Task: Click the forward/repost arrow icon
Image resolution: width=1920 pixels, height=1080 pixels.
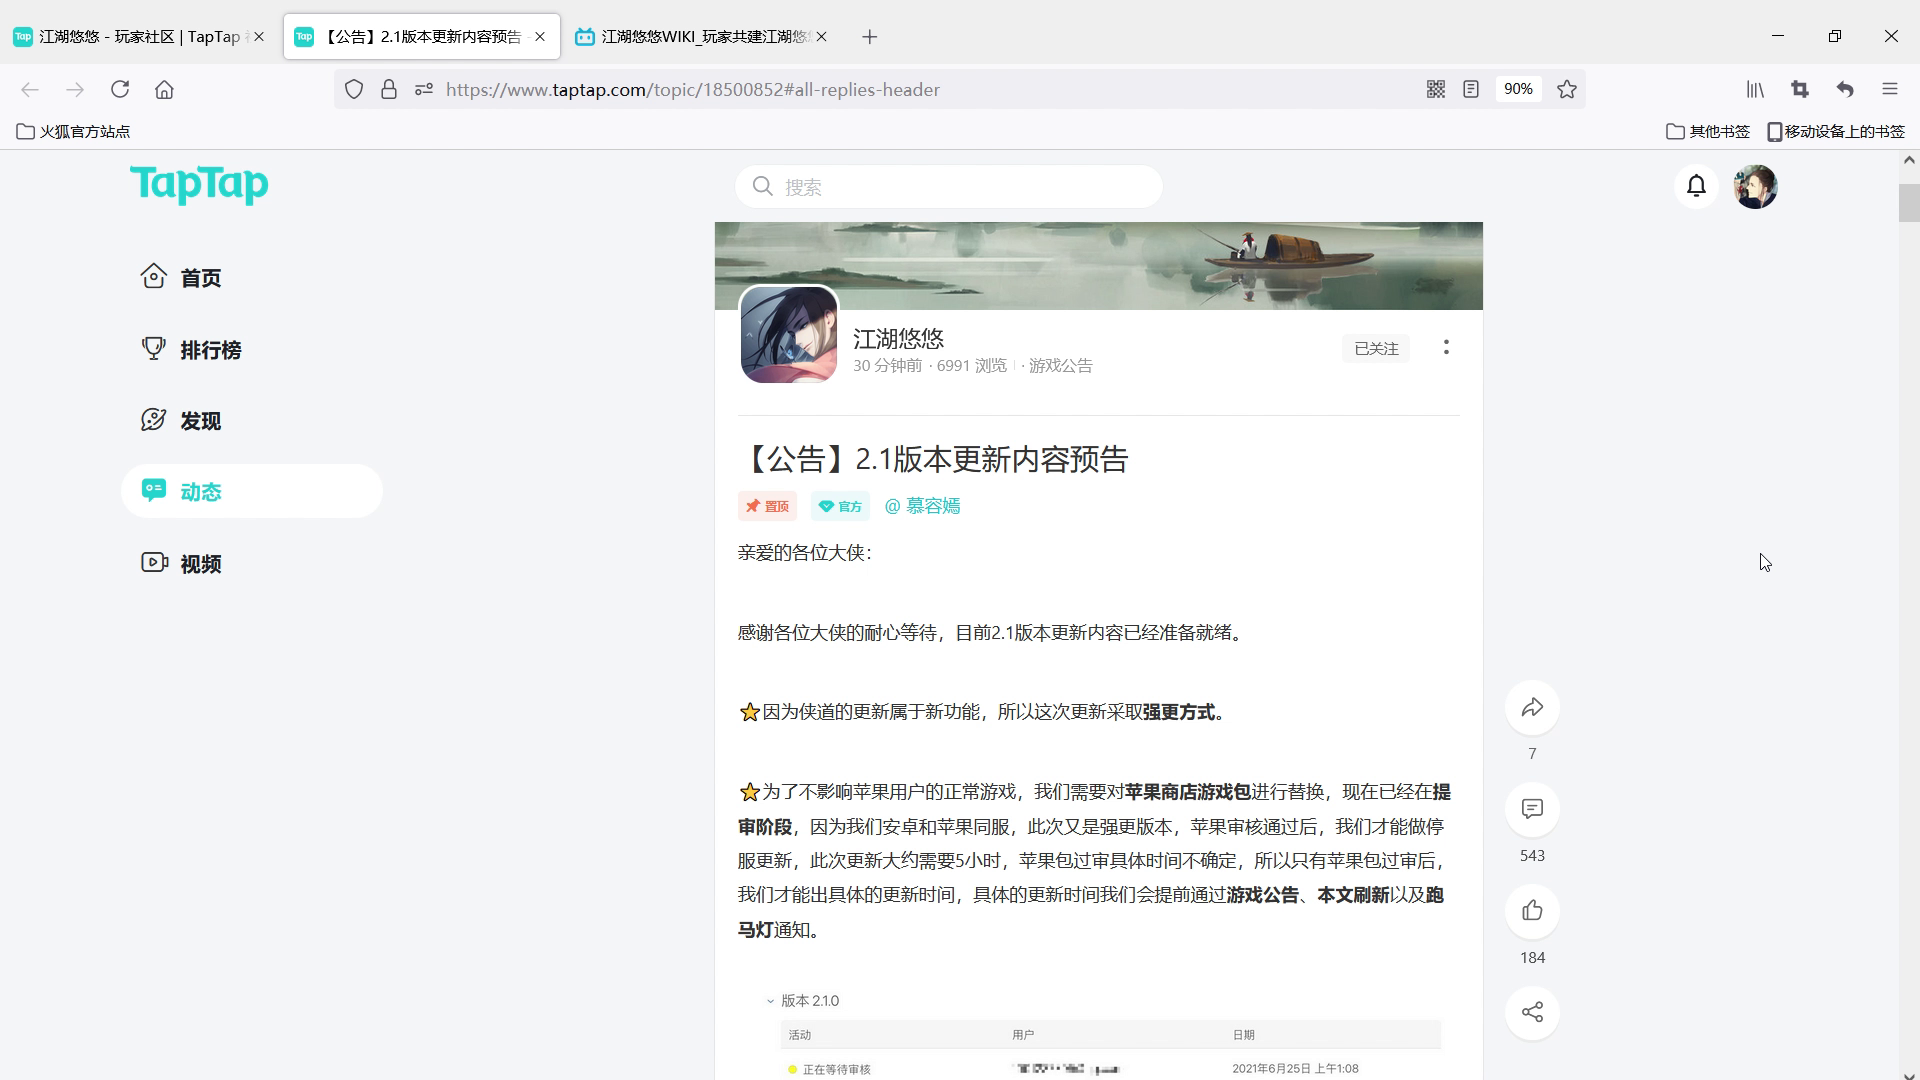Action: pos(1532,708)
